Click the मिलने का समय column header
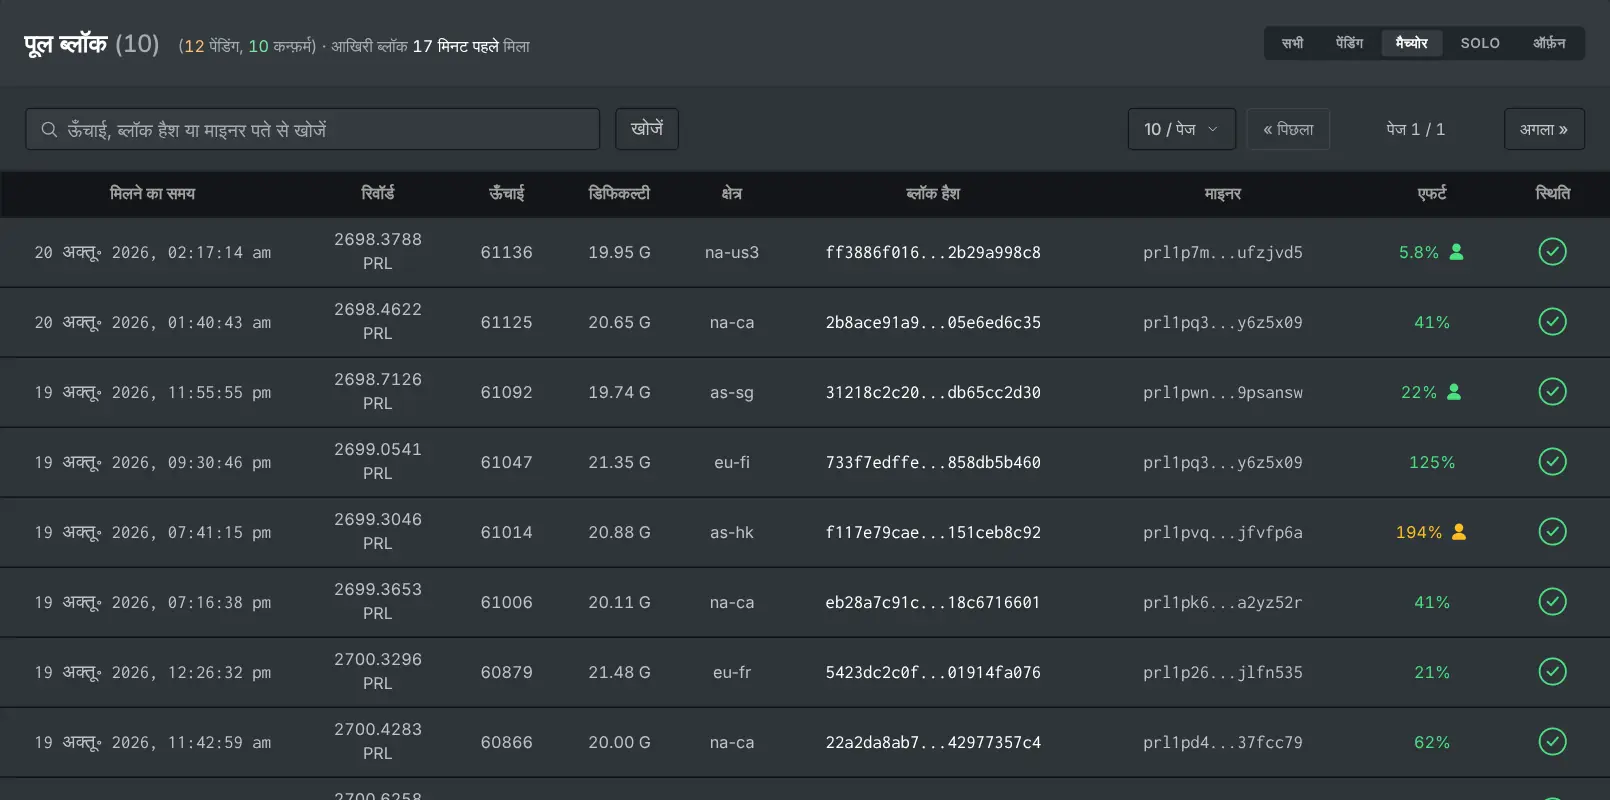Image resolution: width=1610 pixels, height=800 pixels. (152, 193)
